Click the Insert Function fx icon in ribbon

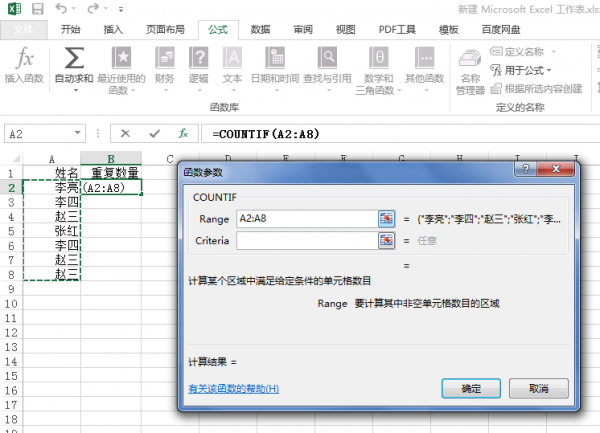click(x=24, y=58)
